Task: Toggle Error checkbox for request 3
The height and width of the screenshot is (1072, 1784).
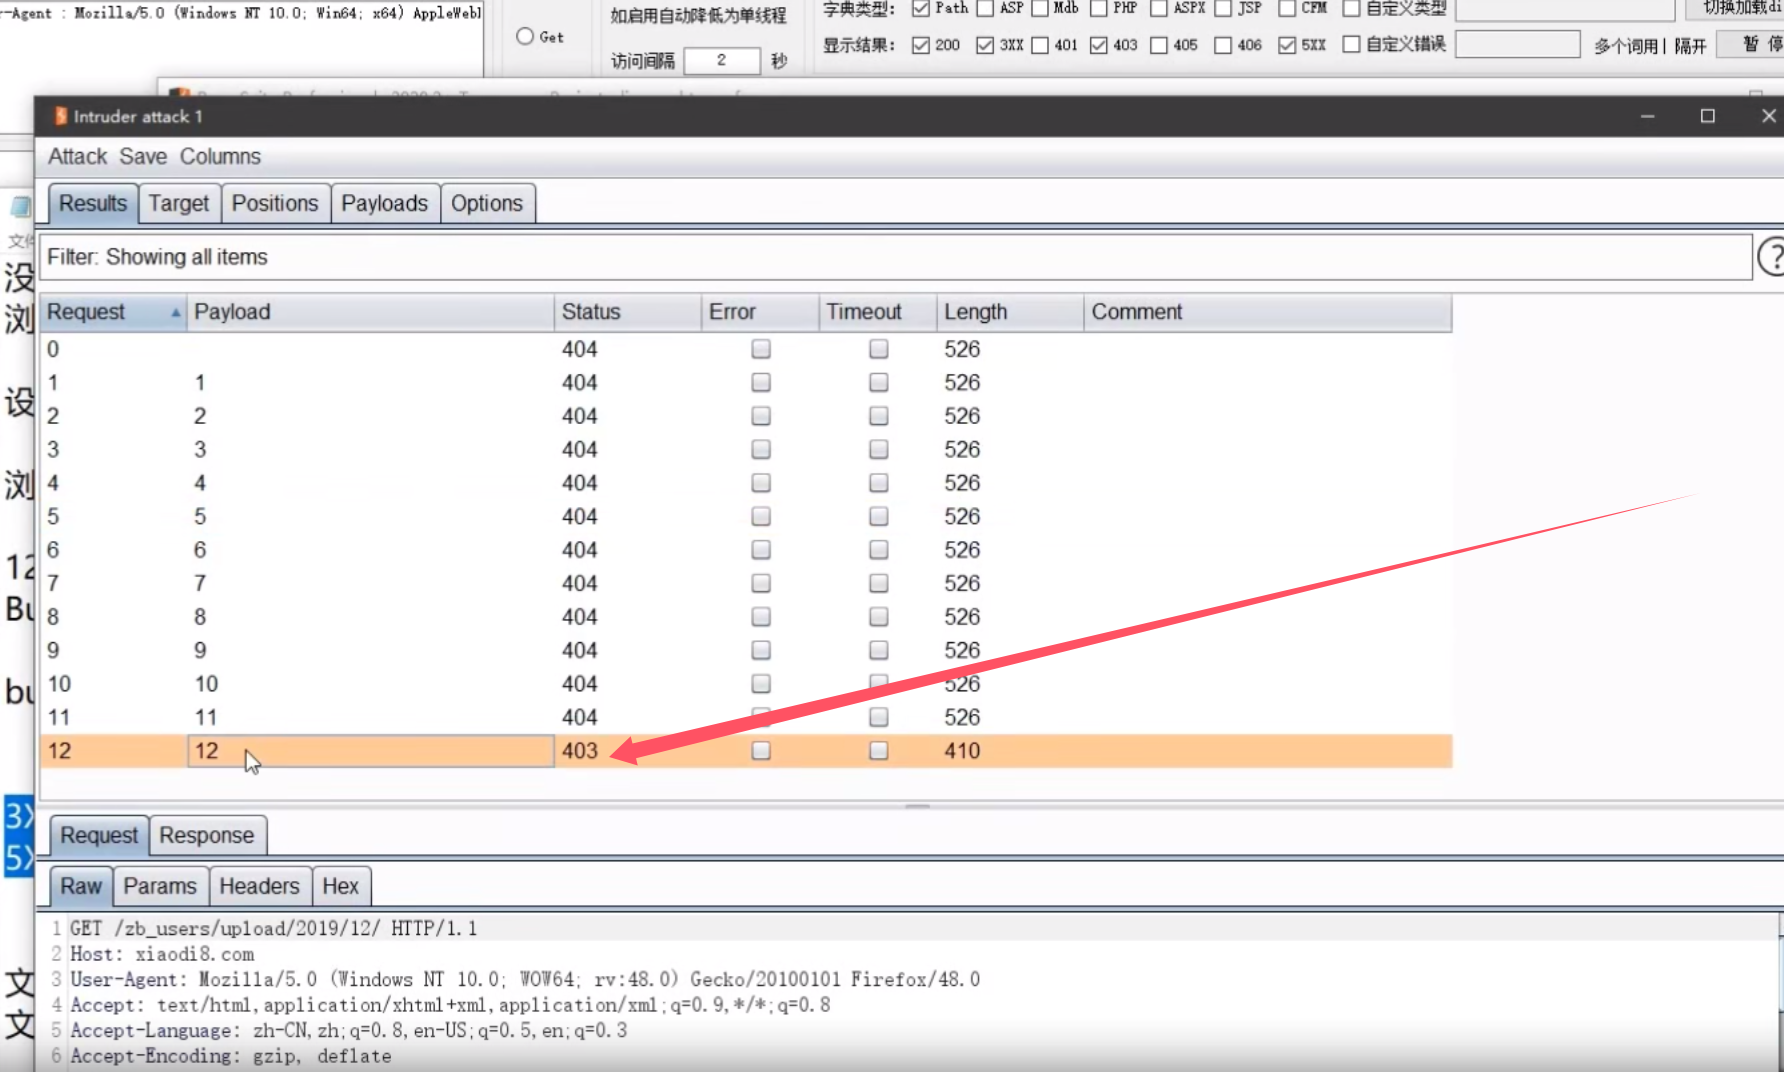Action: (761, 449)
